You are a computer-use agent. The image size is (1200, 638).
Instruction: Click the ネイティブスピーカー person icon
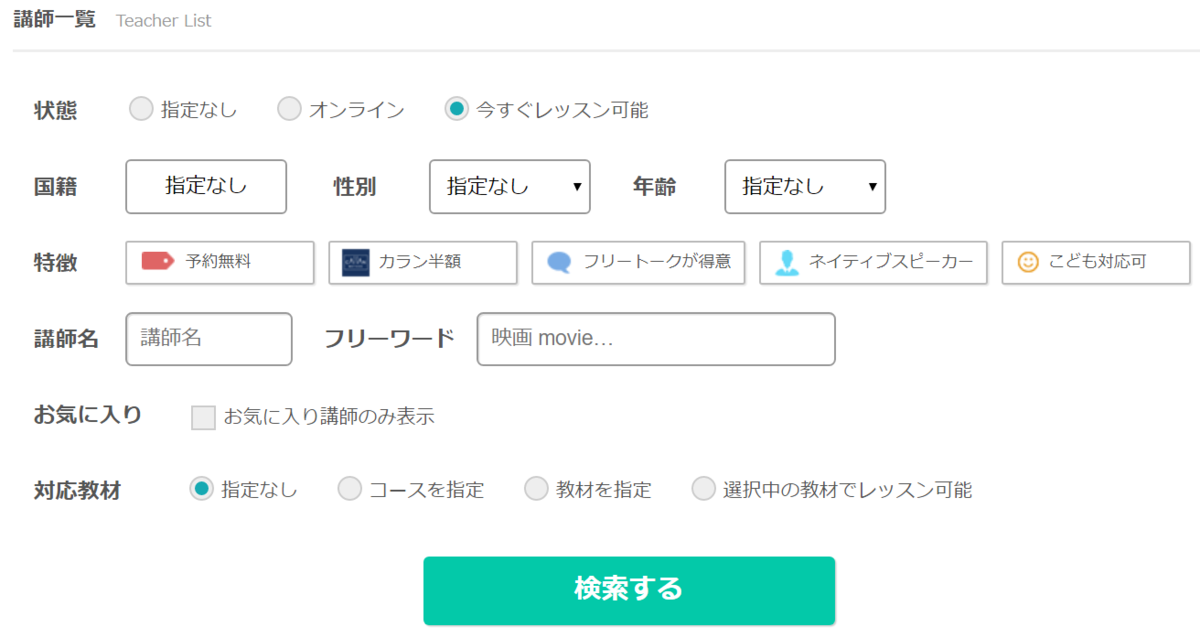pos(787,263)
